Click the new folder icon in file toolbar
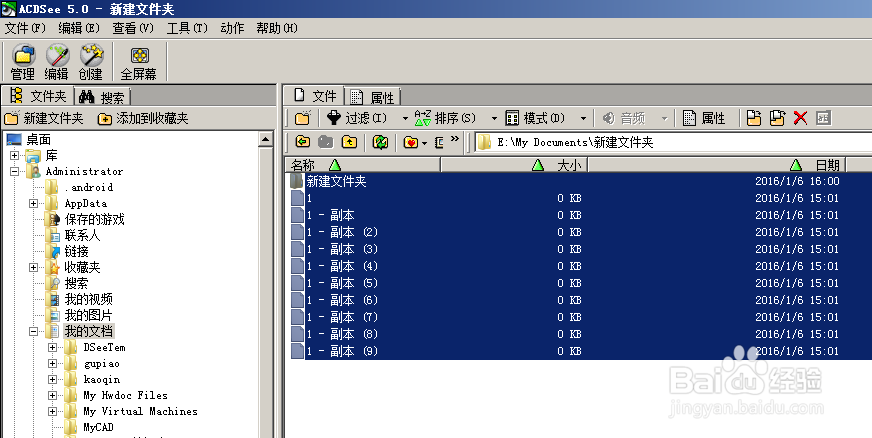 point(303,118)
